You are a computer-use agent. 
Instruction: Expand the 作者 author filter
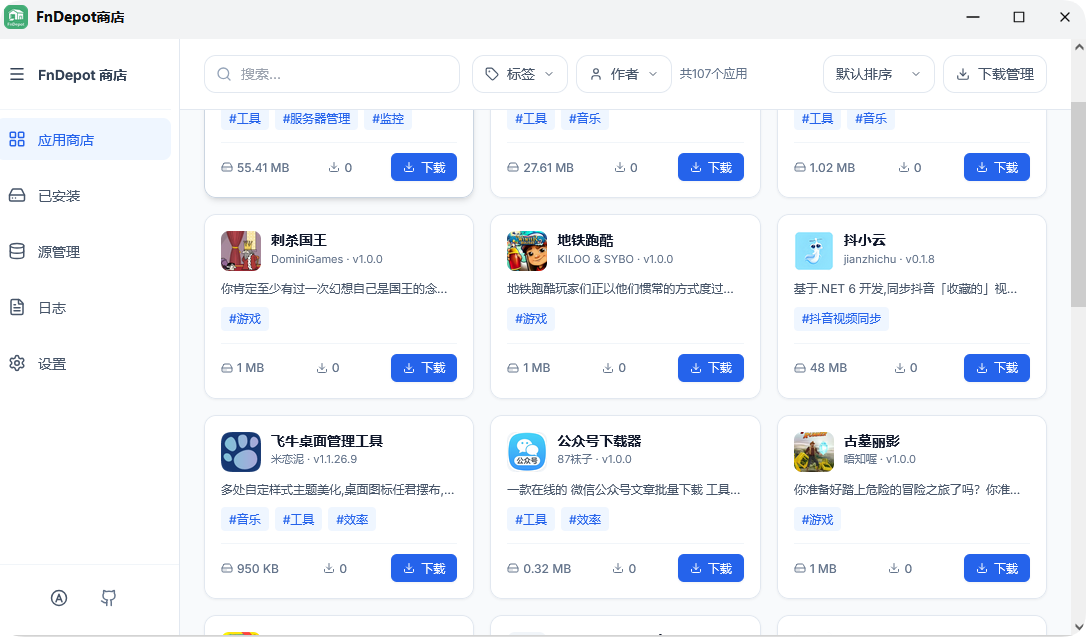pos(623,73)
